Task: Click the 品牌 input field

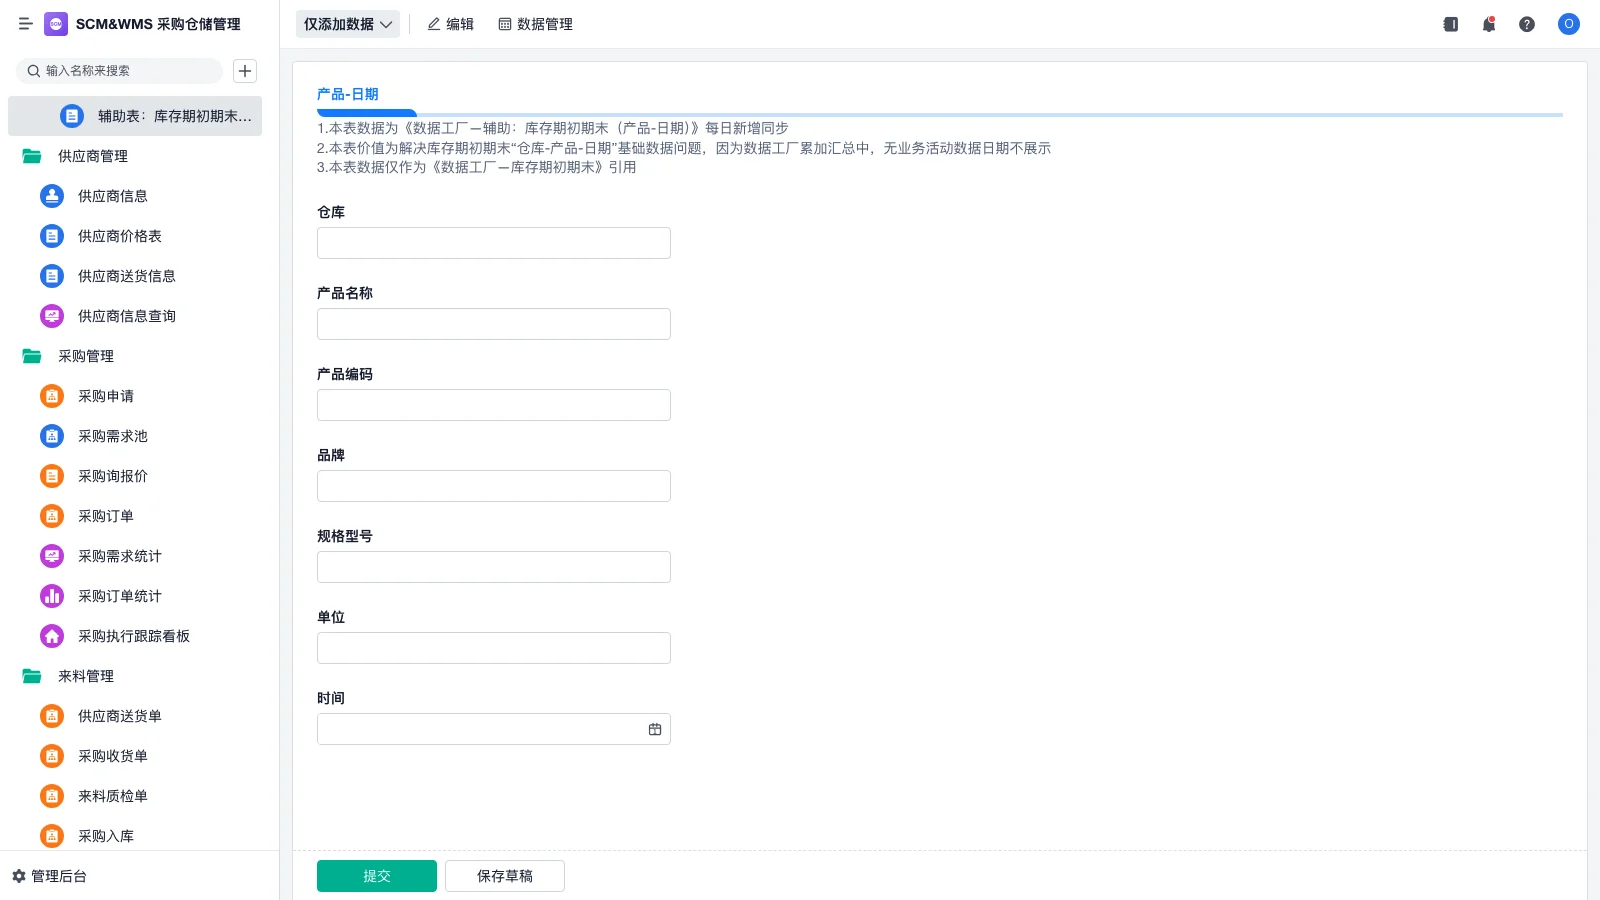Action: point(494,486)
